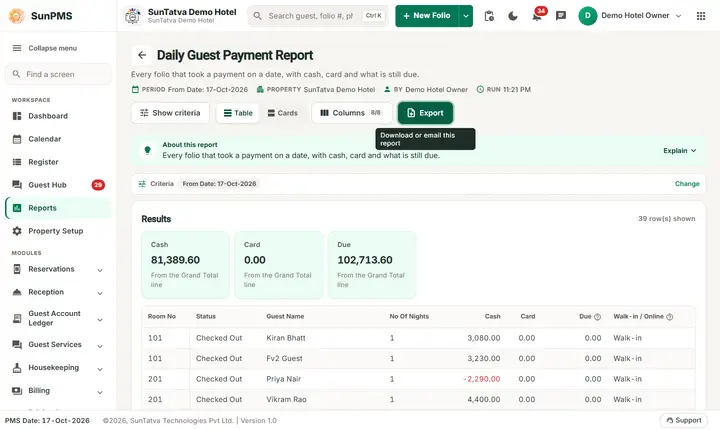
Task: Click the Kiran Bhatt guest name
Action: pos(286,338)
